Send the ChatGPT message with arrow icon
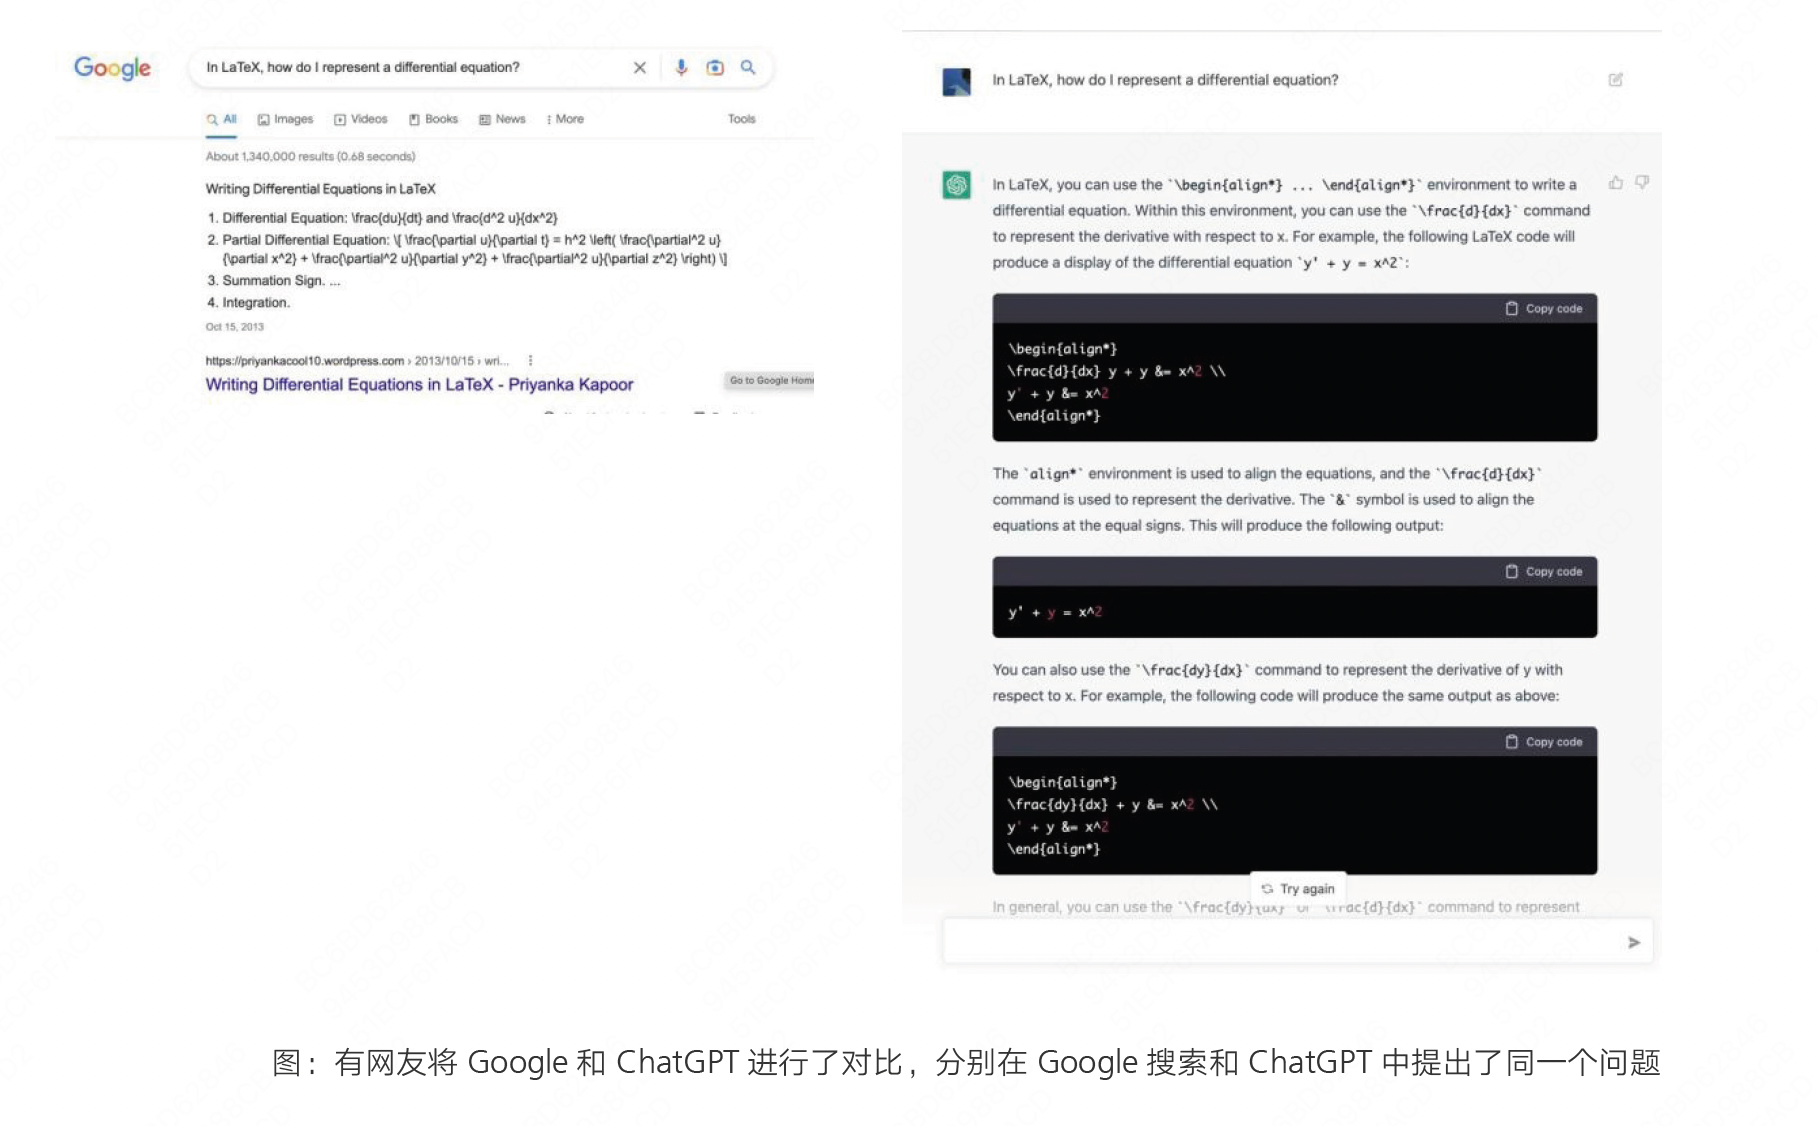Image resolution: width=1818 pixels, height=1126 pixels. (x=1633, y=943)
